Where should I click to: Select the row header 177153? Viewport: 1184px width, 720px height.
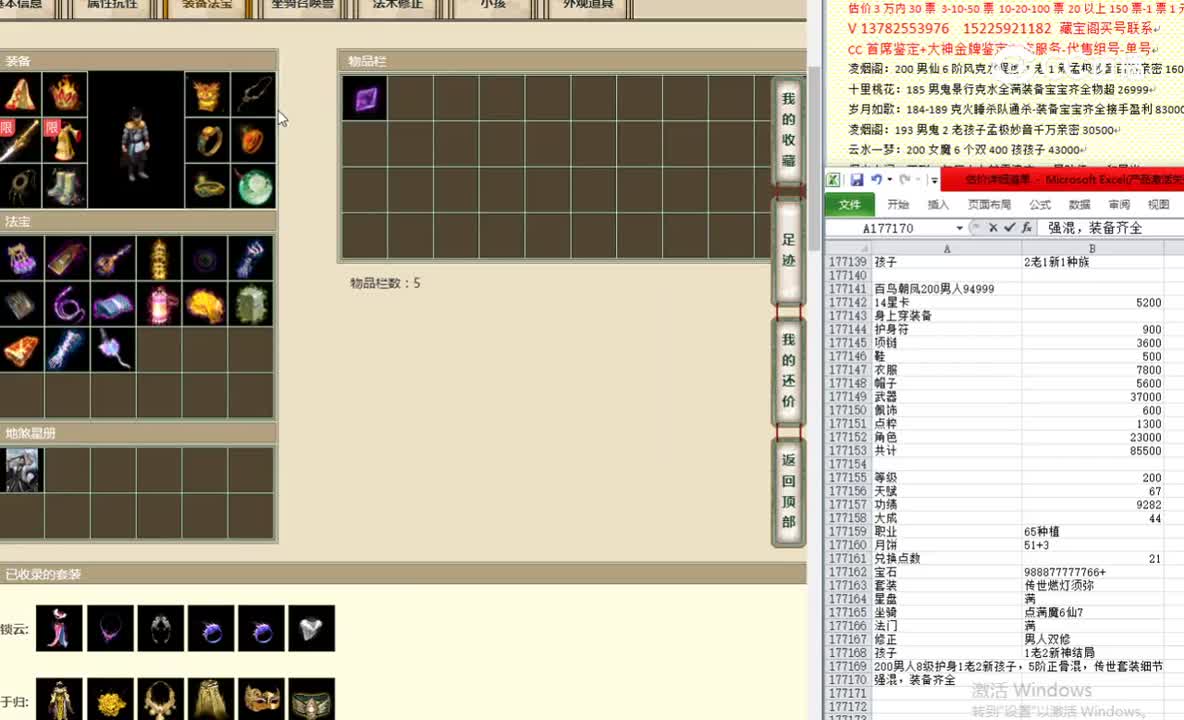848,451
